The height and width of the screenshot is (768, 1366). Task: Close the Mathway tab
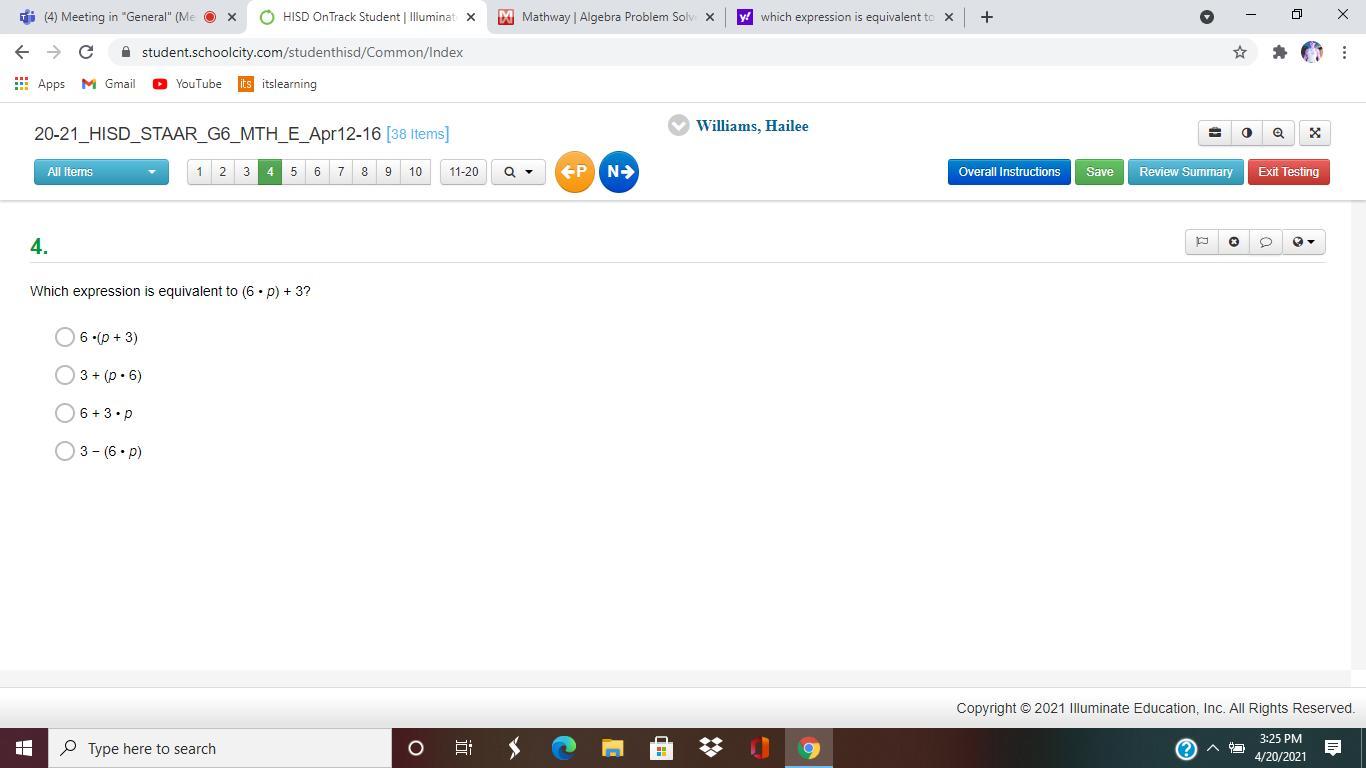(x=710, y=17)
